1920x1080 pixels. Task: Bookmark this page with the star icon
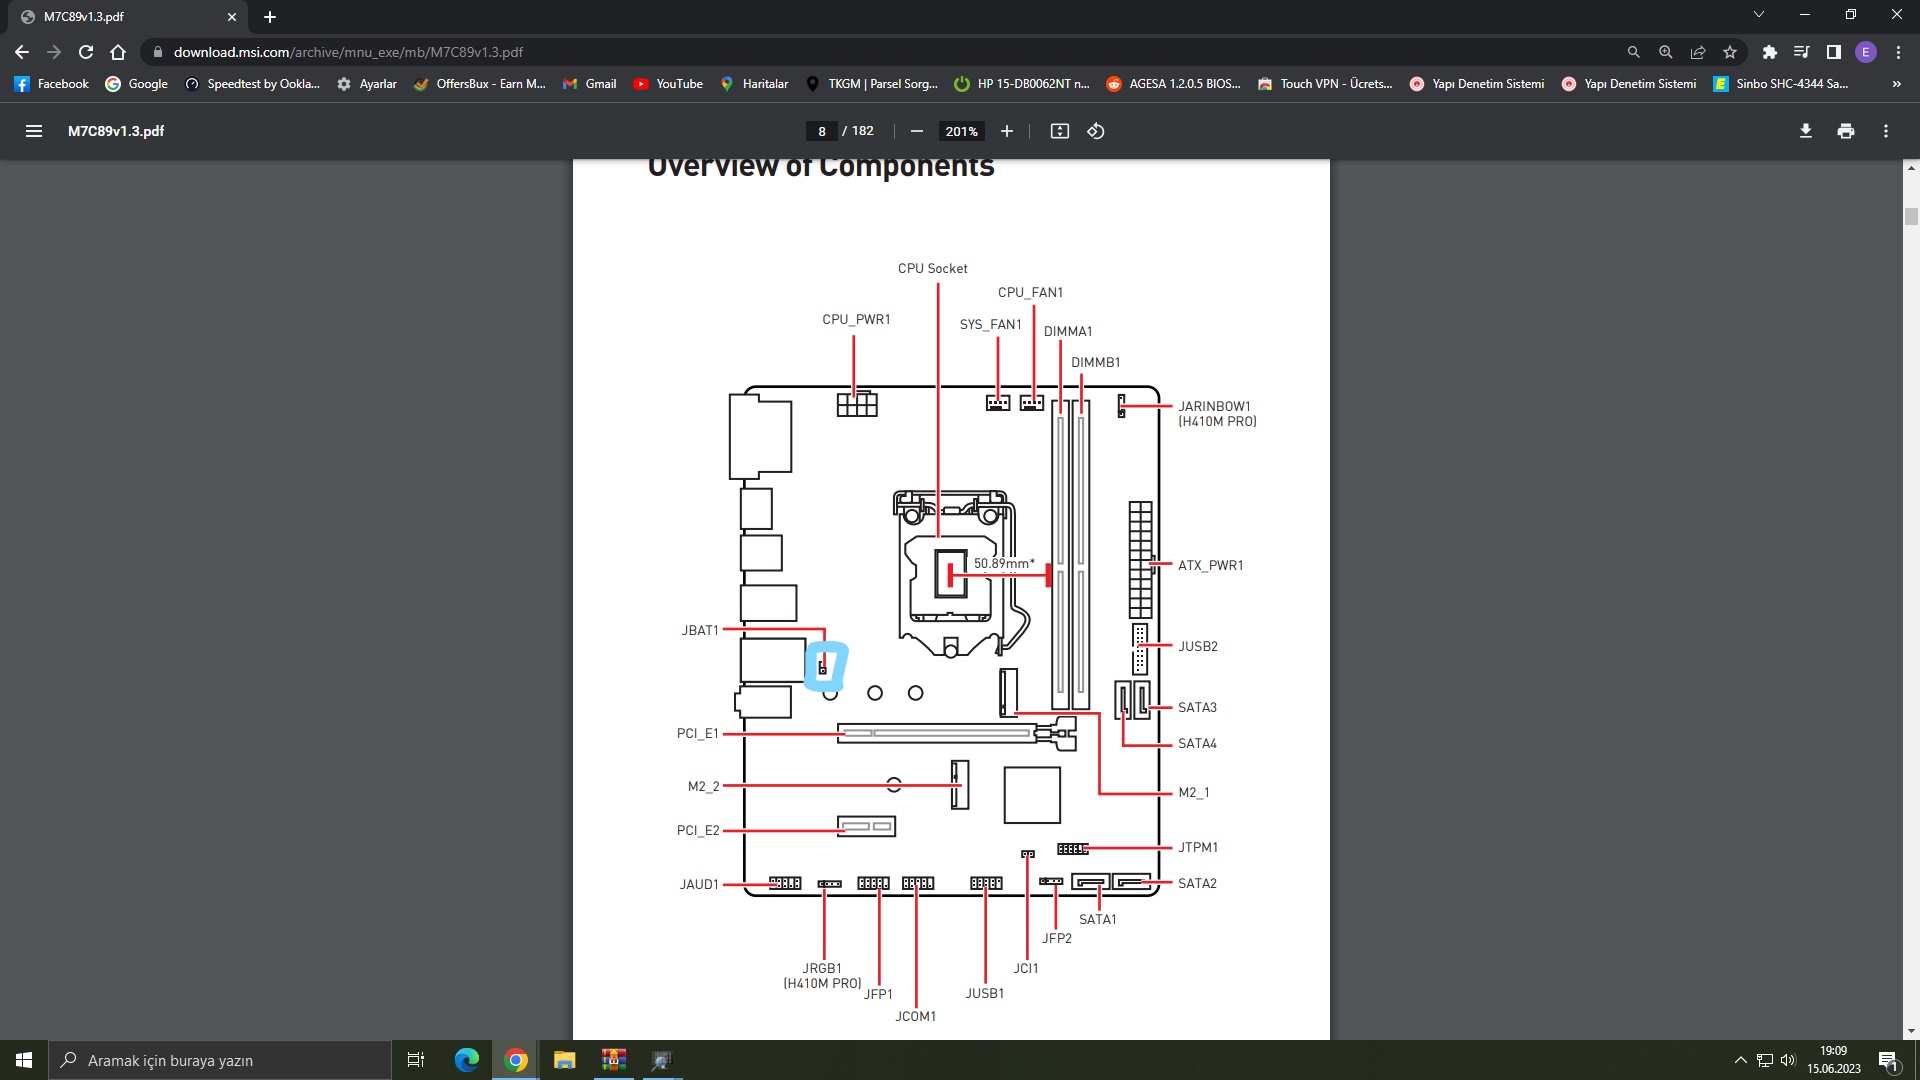pyautogui.click(x=1730, y=52)
